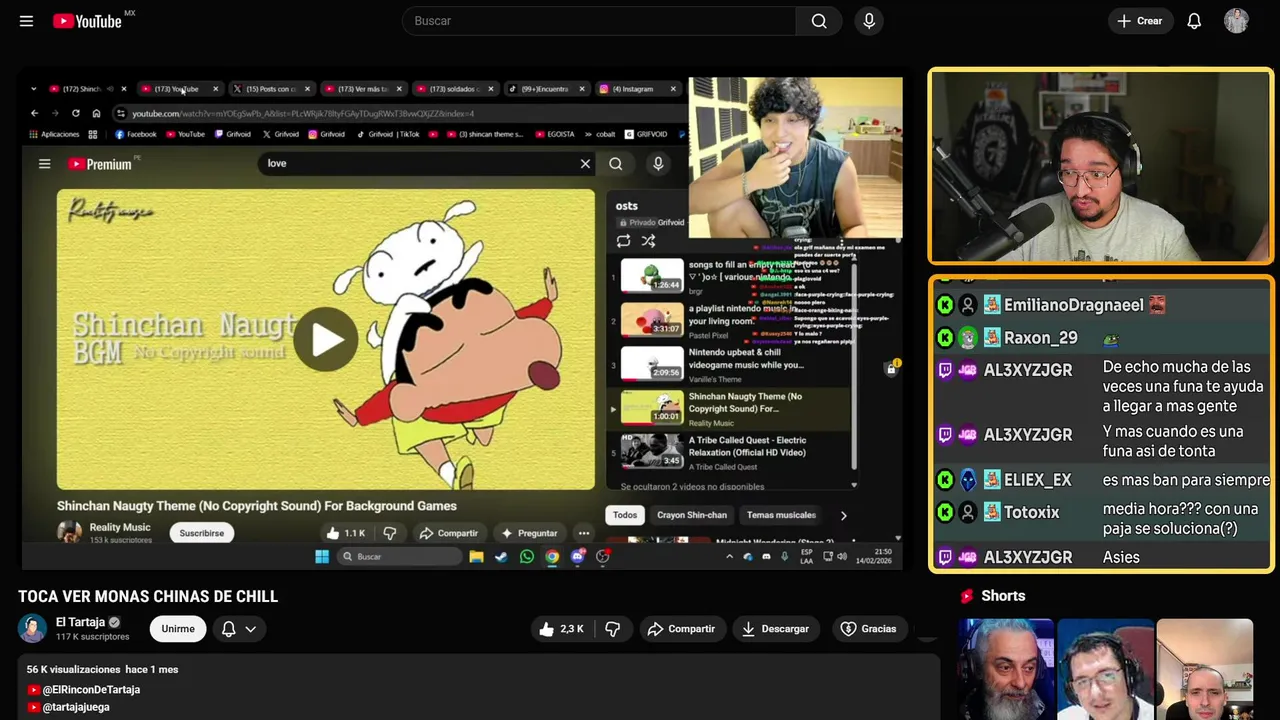Screen dimensions: 1280x720
Task: Expand the channel notification bell dropdown
Action: [x=239, y=629]
